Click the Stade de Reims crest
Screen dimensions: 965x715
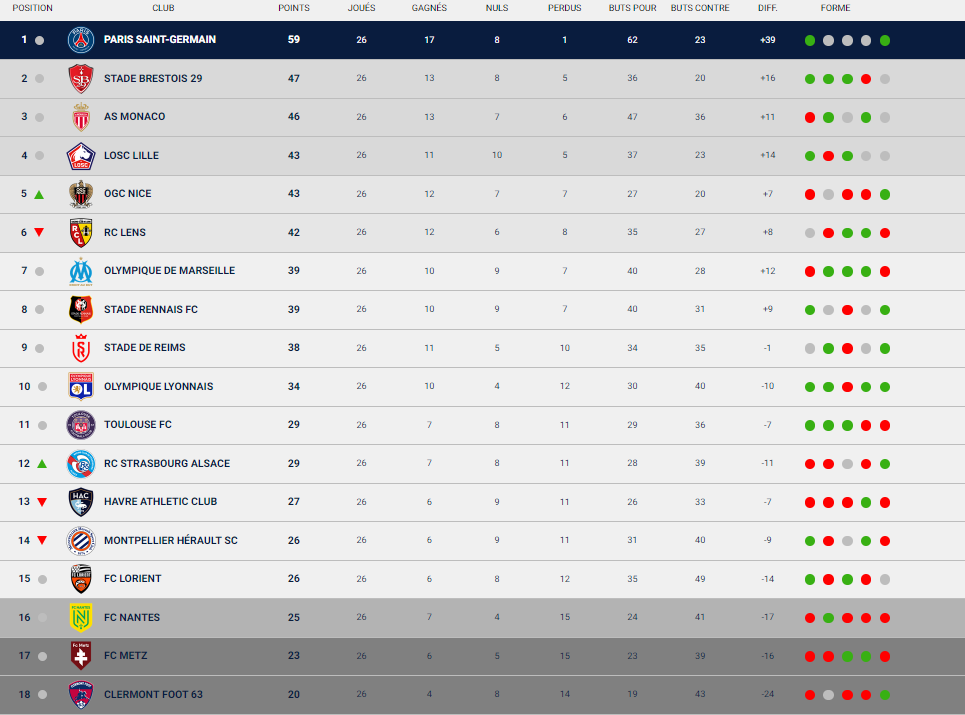[81, 348]
